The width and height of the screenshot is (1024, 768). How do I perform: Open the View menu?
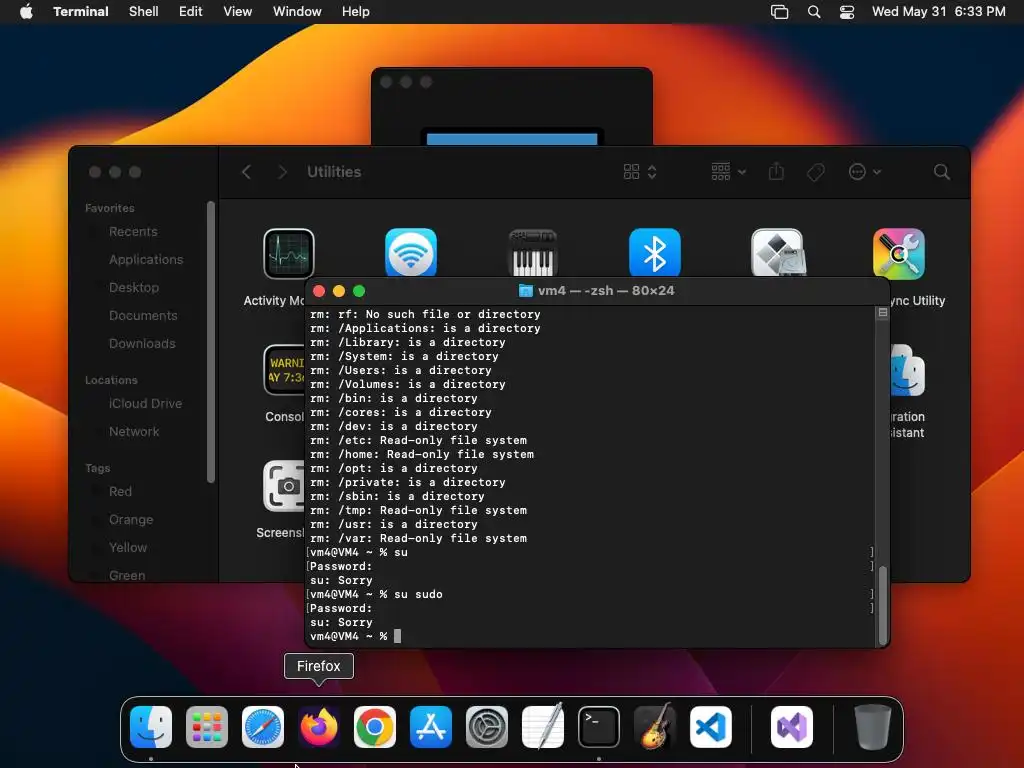point(238,12)
